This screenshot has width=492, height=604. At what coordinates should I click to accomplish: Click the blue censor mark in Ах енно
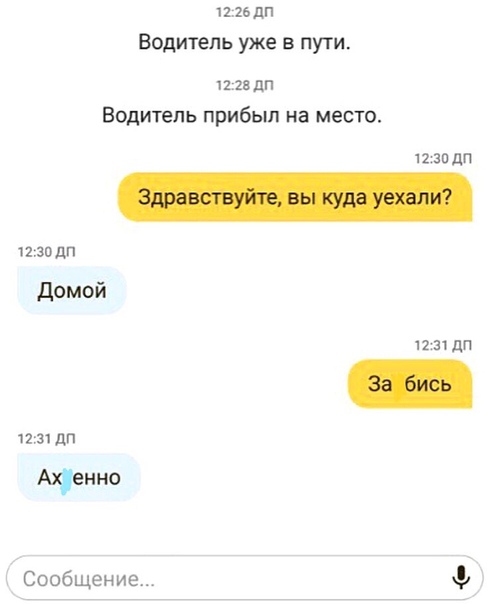point(67,481)
